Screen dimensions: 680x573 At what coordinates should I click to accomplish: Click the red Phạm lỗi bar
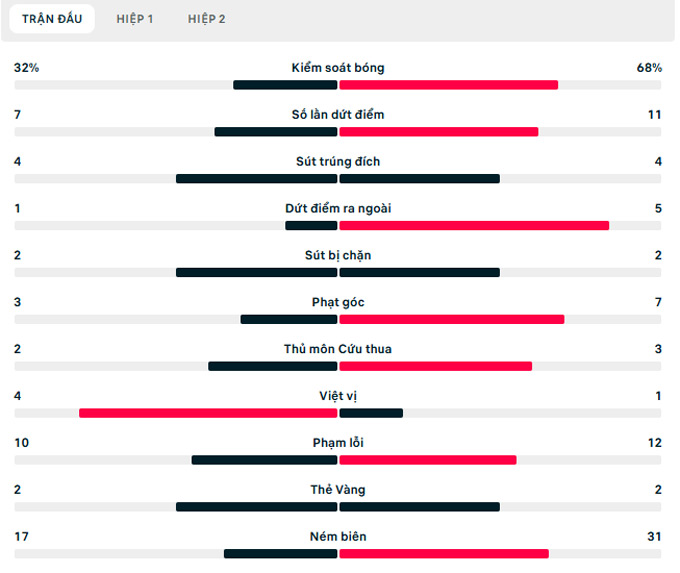point(428,460)
